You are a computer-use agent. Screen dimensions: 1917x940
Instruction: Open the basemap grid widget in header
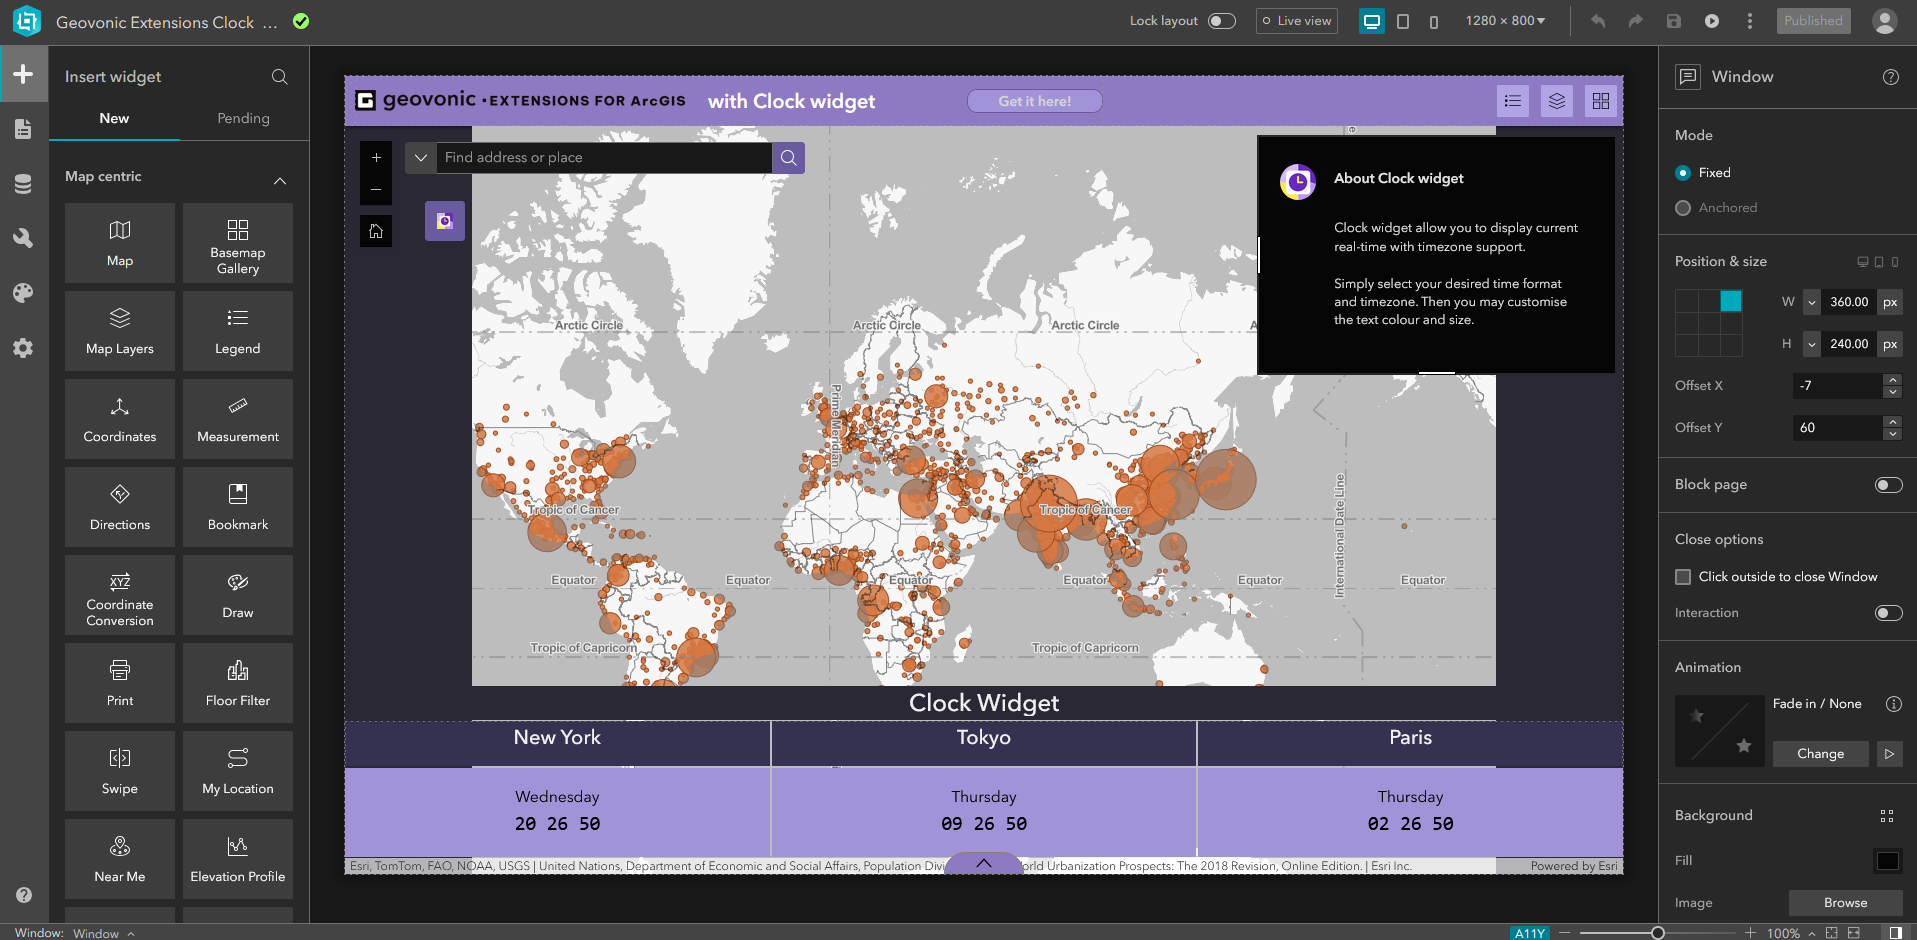(x=1601, y=101)
